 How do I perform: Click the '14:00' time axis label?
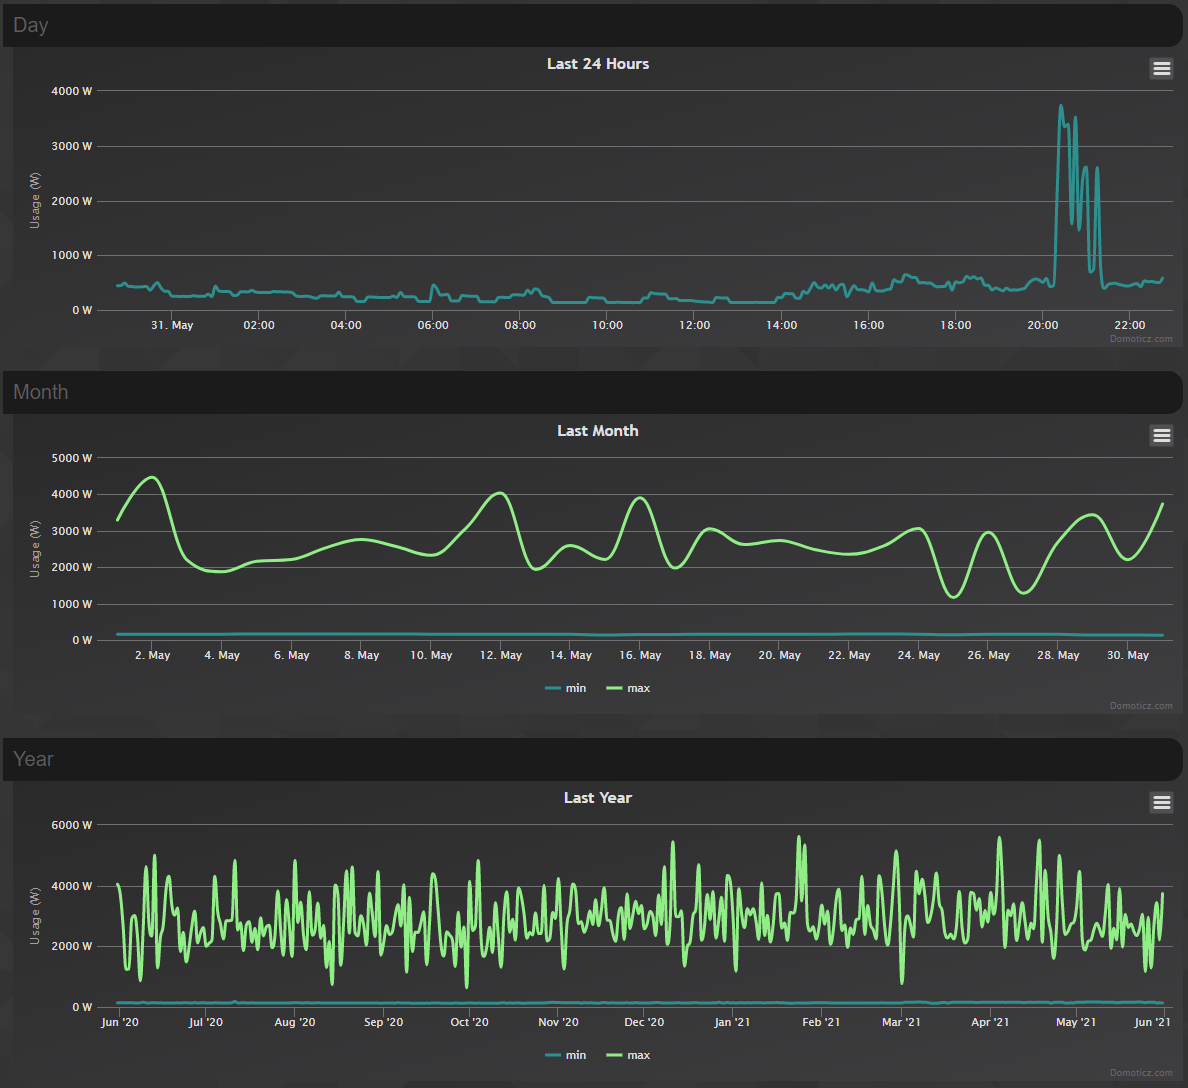[x=782, y=325]
